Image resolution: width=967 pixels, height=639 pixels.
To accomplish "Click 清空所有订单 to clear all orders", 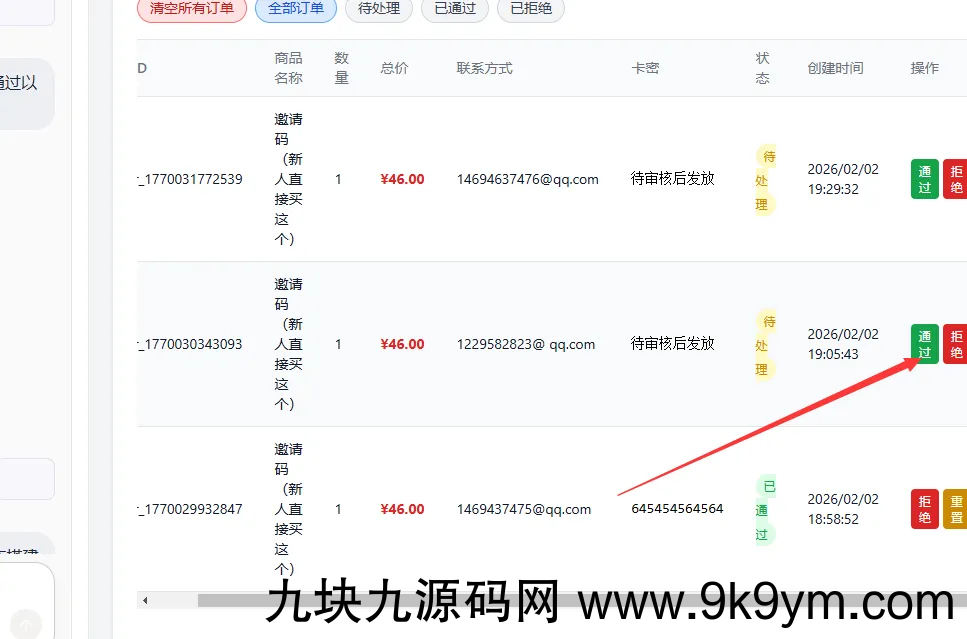I will [191, 9].
